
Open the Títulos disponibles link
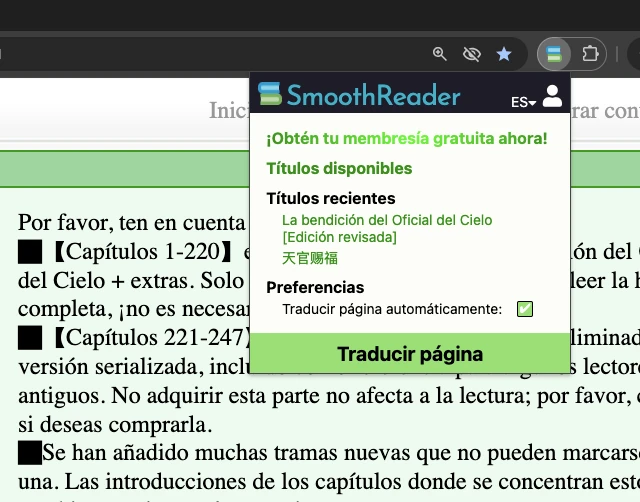pos(339,169)
